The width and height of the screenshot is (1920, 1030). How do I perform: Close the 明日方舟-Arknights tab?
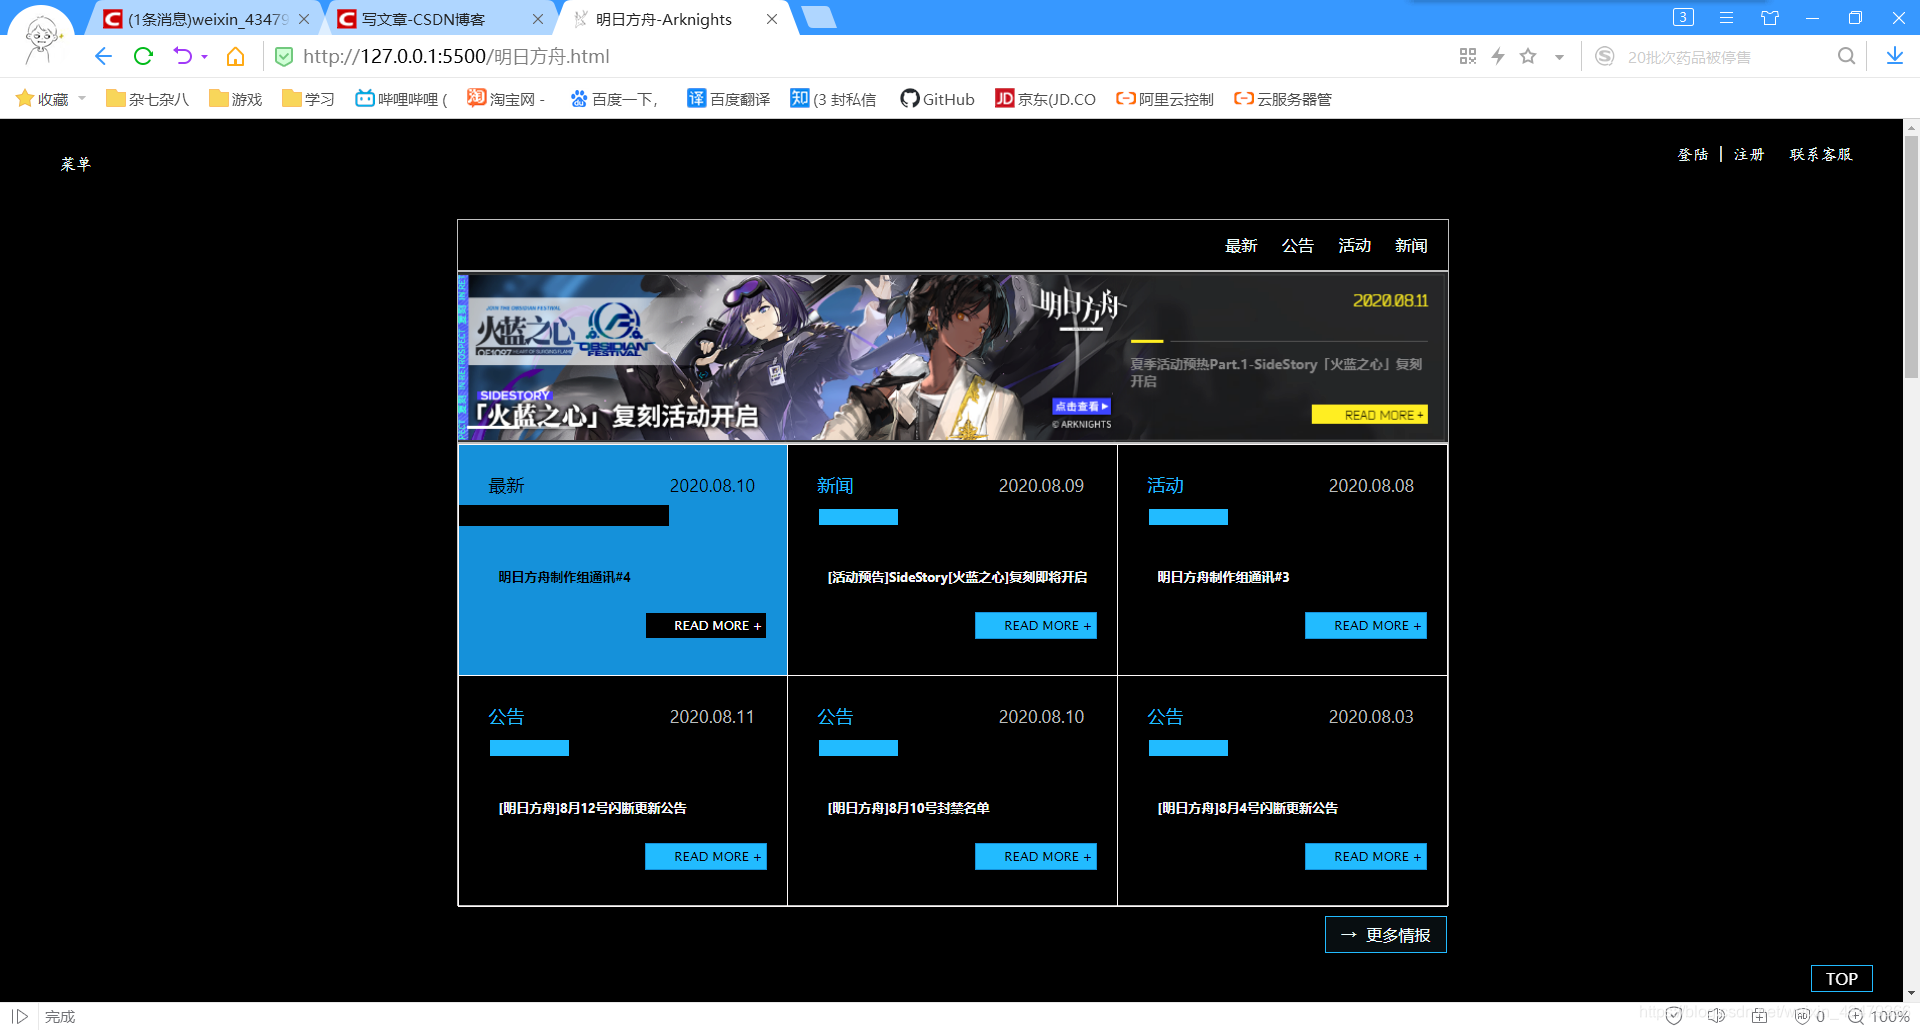click(772, 19)
